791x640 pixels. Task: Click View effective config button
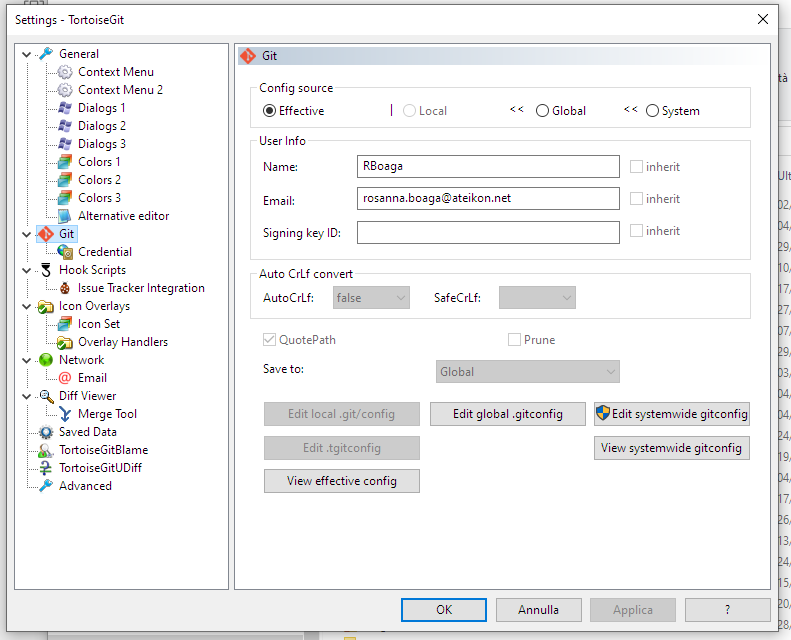click(341, 481)
